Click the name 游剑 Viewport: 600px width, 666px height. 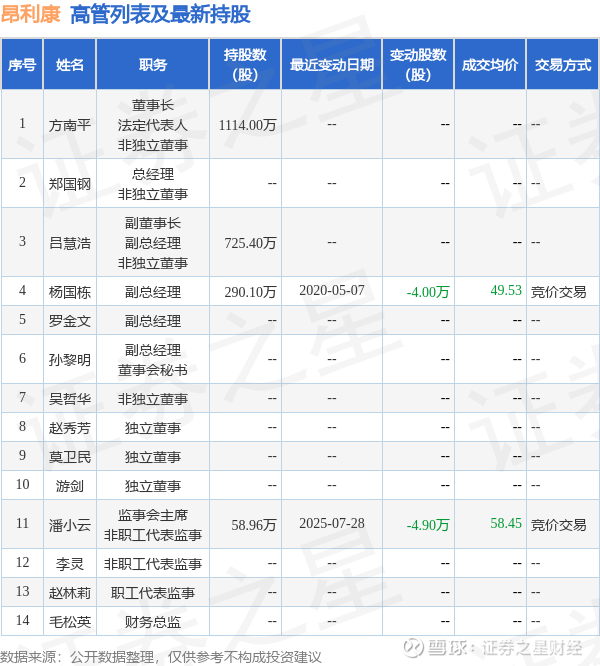70,485
